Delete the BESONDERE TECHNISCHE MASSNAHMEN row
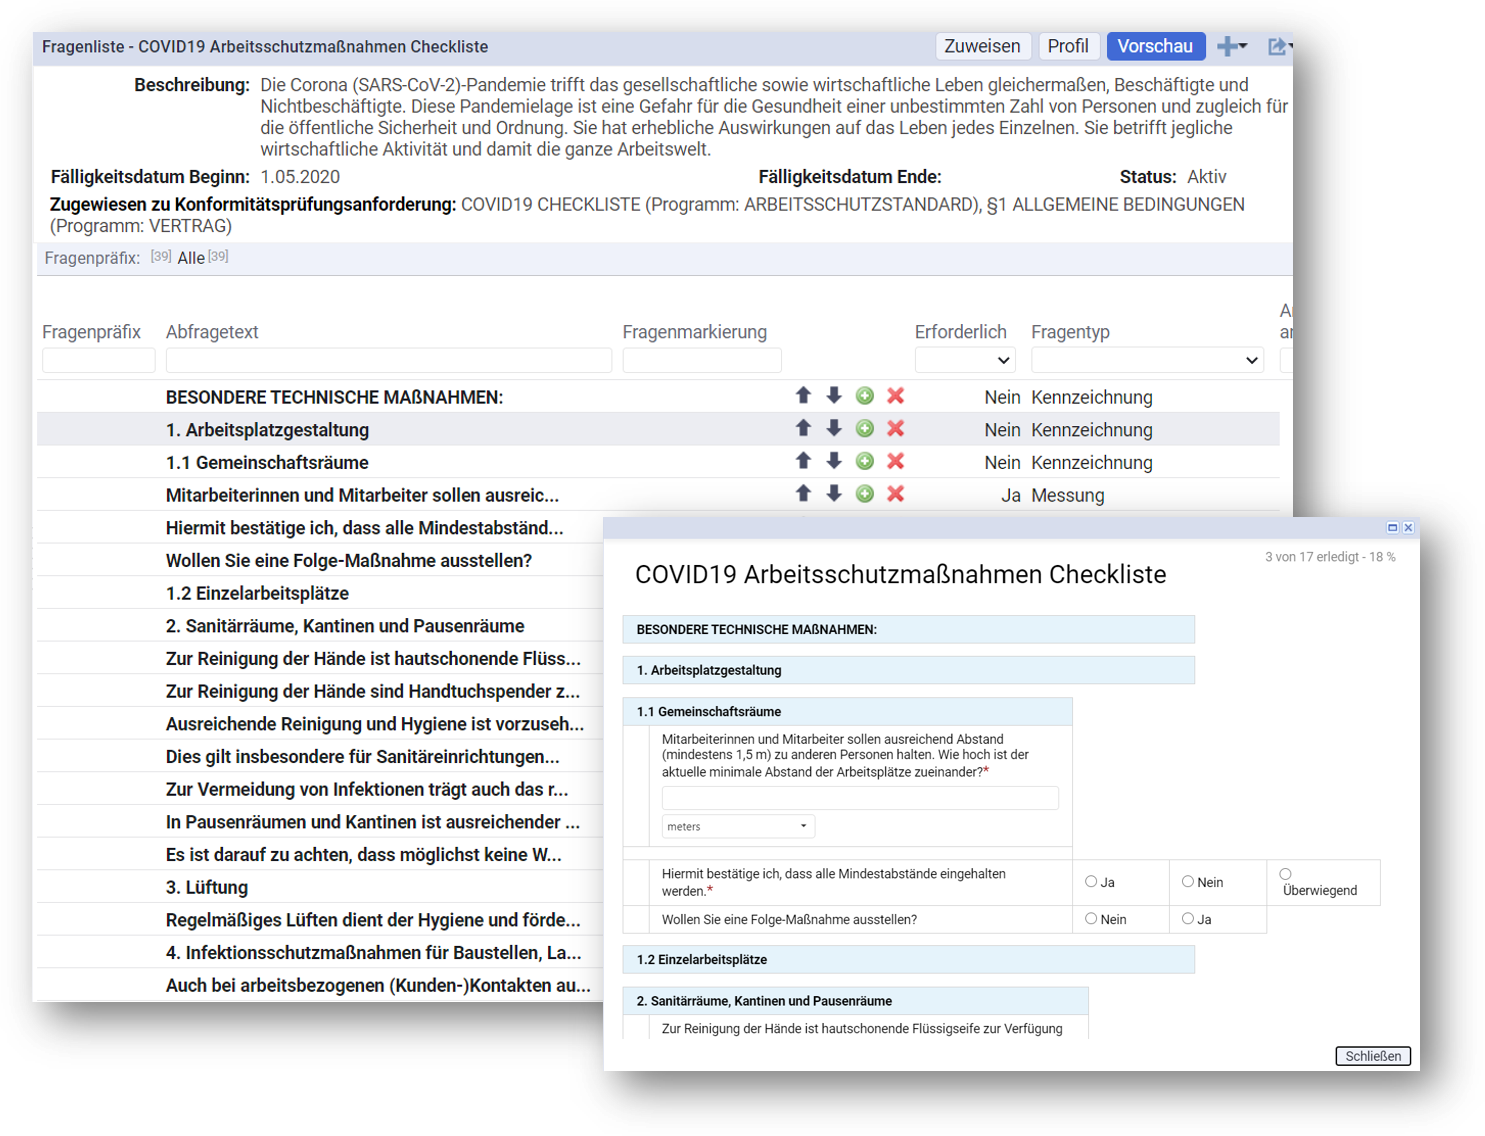This screenshot has width=1485, height=1136. [896, 396]
